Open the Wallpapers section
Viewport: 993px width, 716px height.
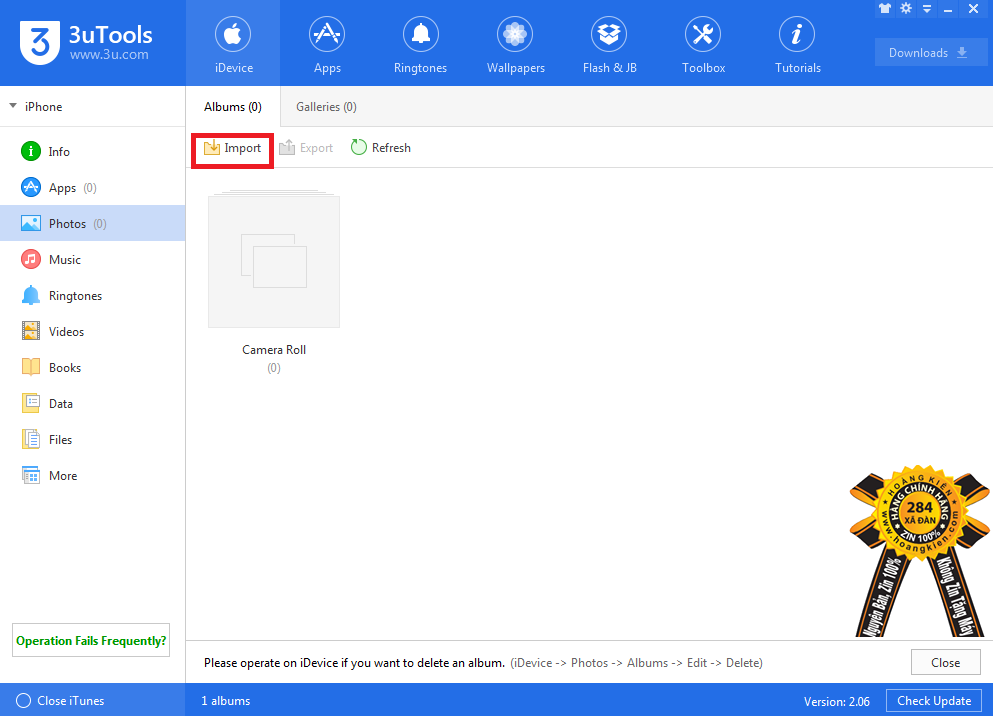click(x=515, y=43)
